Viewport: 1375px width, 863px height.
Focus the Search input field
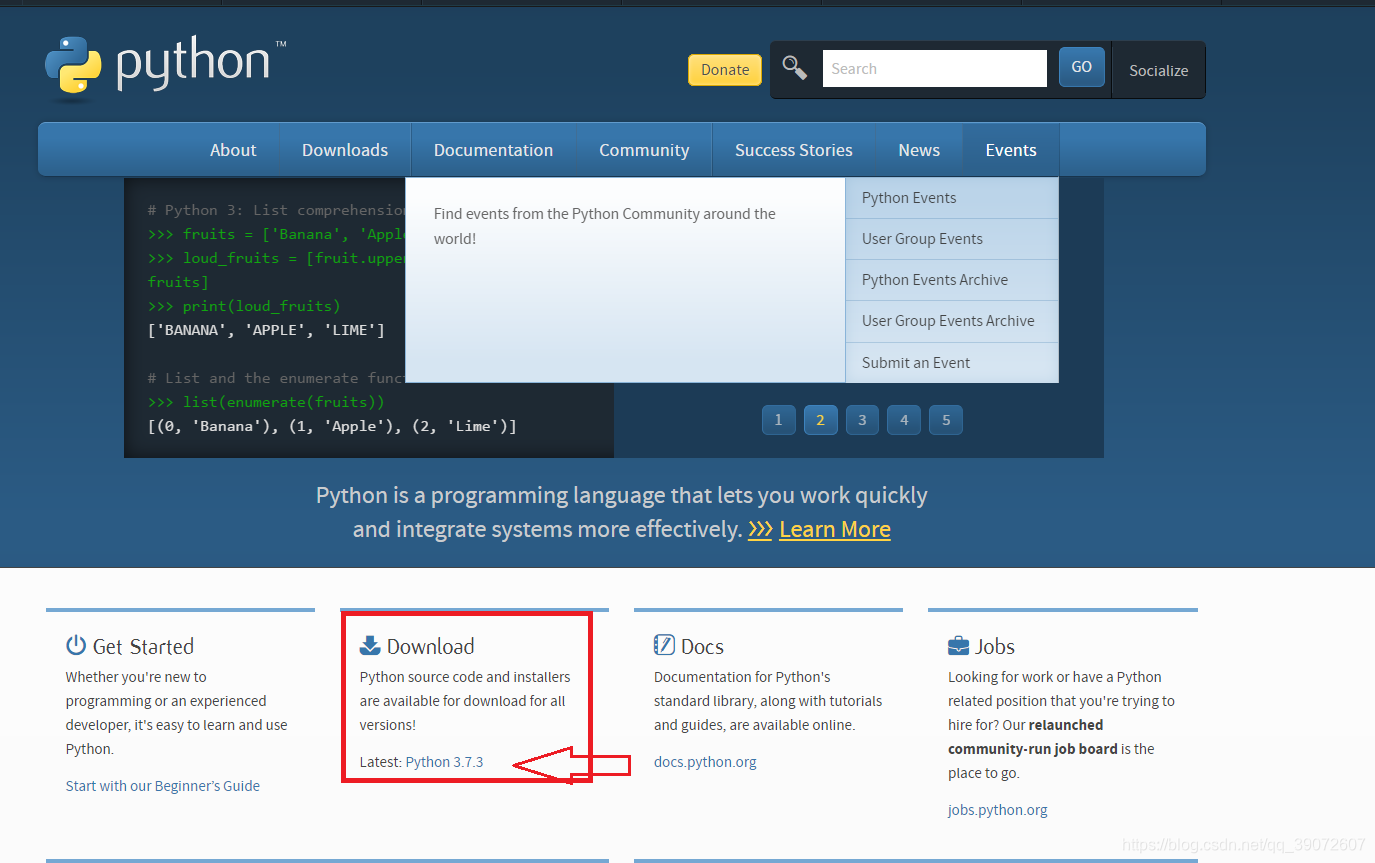pos(935,69)
